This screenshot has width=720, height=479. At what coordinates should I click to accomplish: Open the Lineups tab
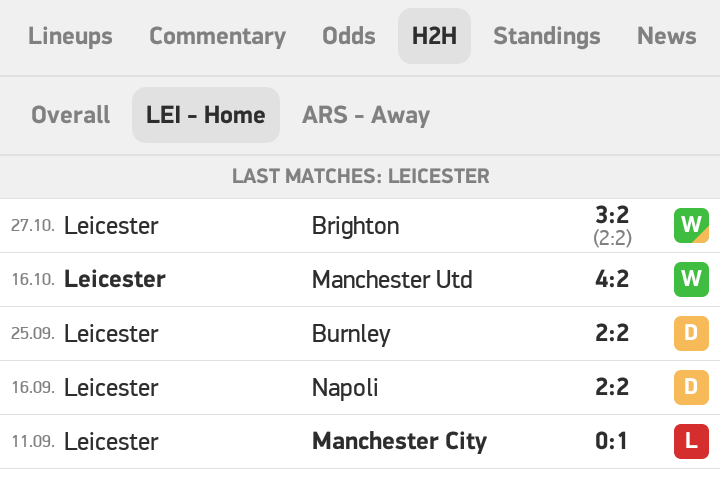tap(70, 36)
